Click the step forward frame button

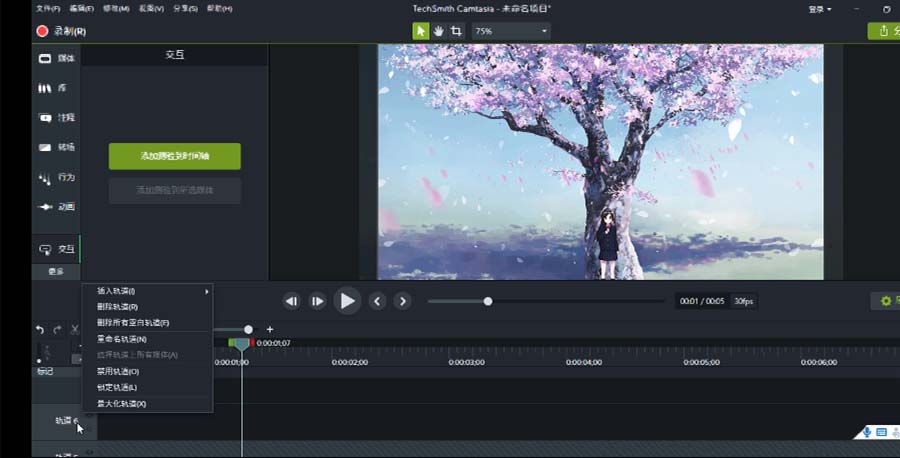coord(317,301)
